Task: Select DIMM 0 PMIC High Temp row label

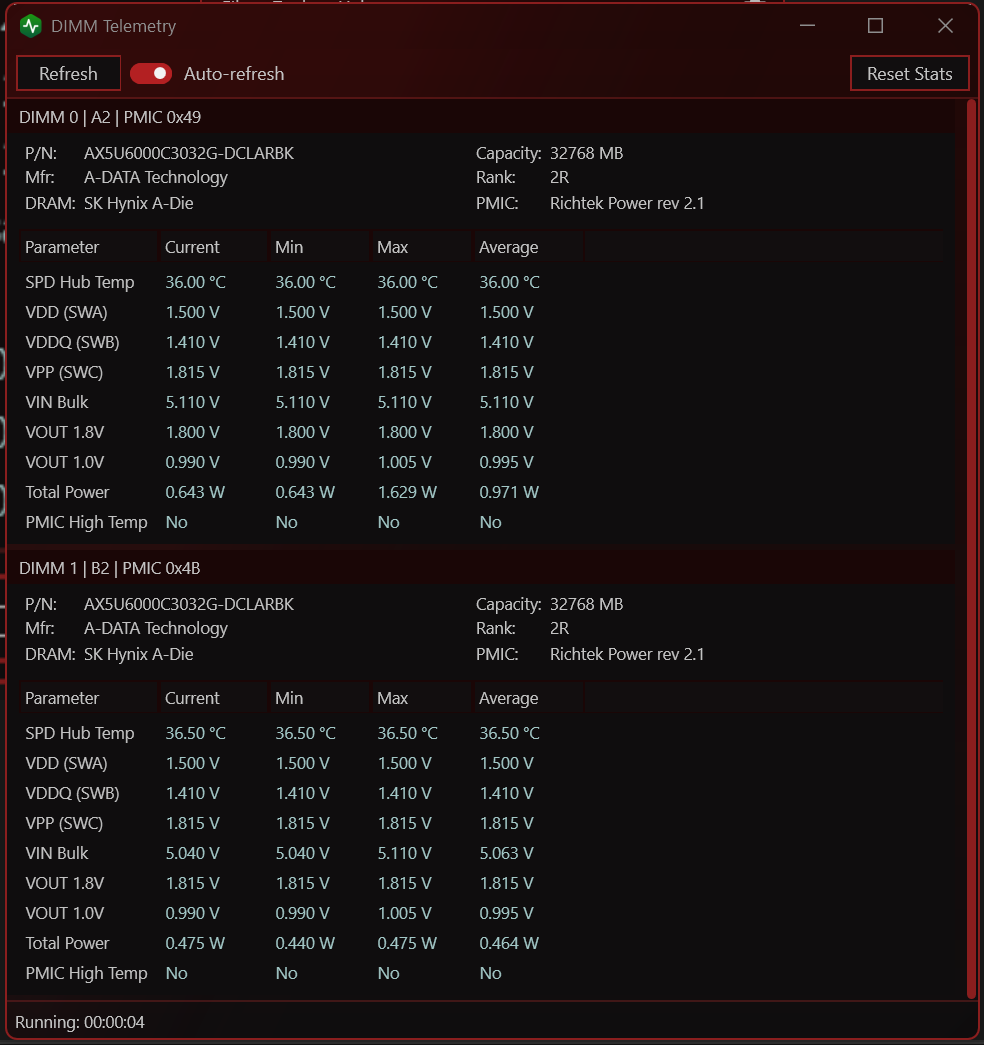Action: click(87, 522)
